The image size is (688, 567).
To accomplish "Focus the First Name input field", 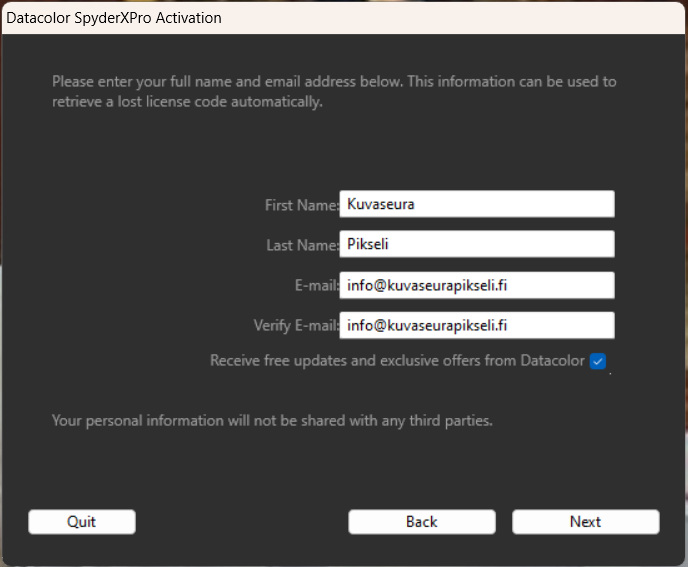I will tap(477, 204).
